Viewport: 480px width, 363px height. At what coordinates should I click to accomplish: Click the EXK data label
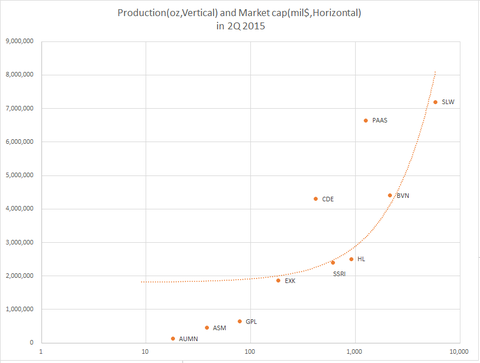coord(290,281)
